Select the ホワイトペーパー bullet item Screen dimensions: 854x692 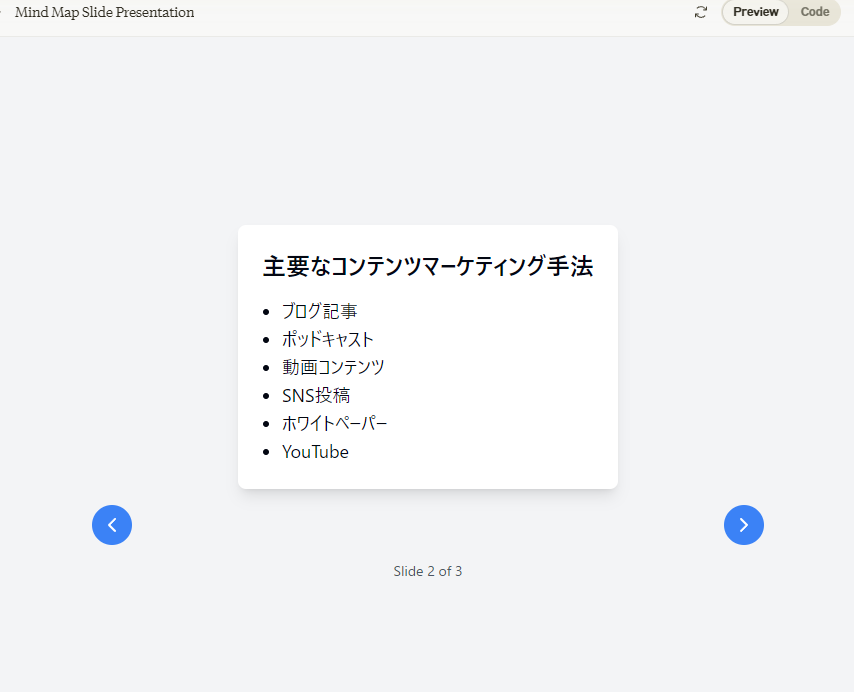pyautogui.click(x=334, y=424)
